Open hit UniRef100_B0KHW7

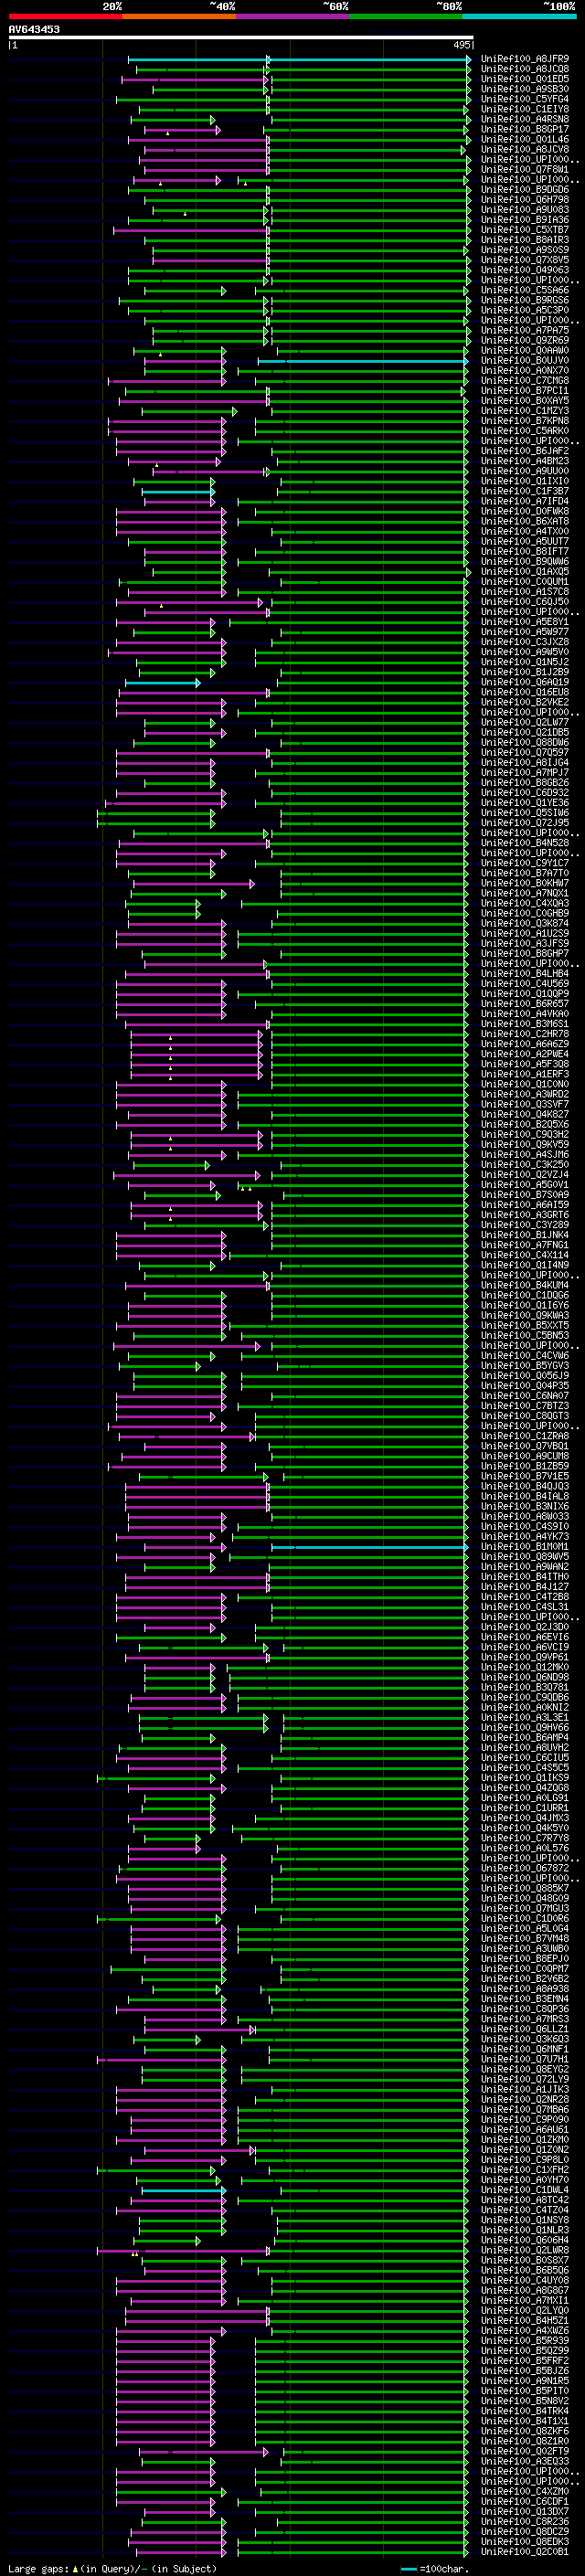pos(525,883)
